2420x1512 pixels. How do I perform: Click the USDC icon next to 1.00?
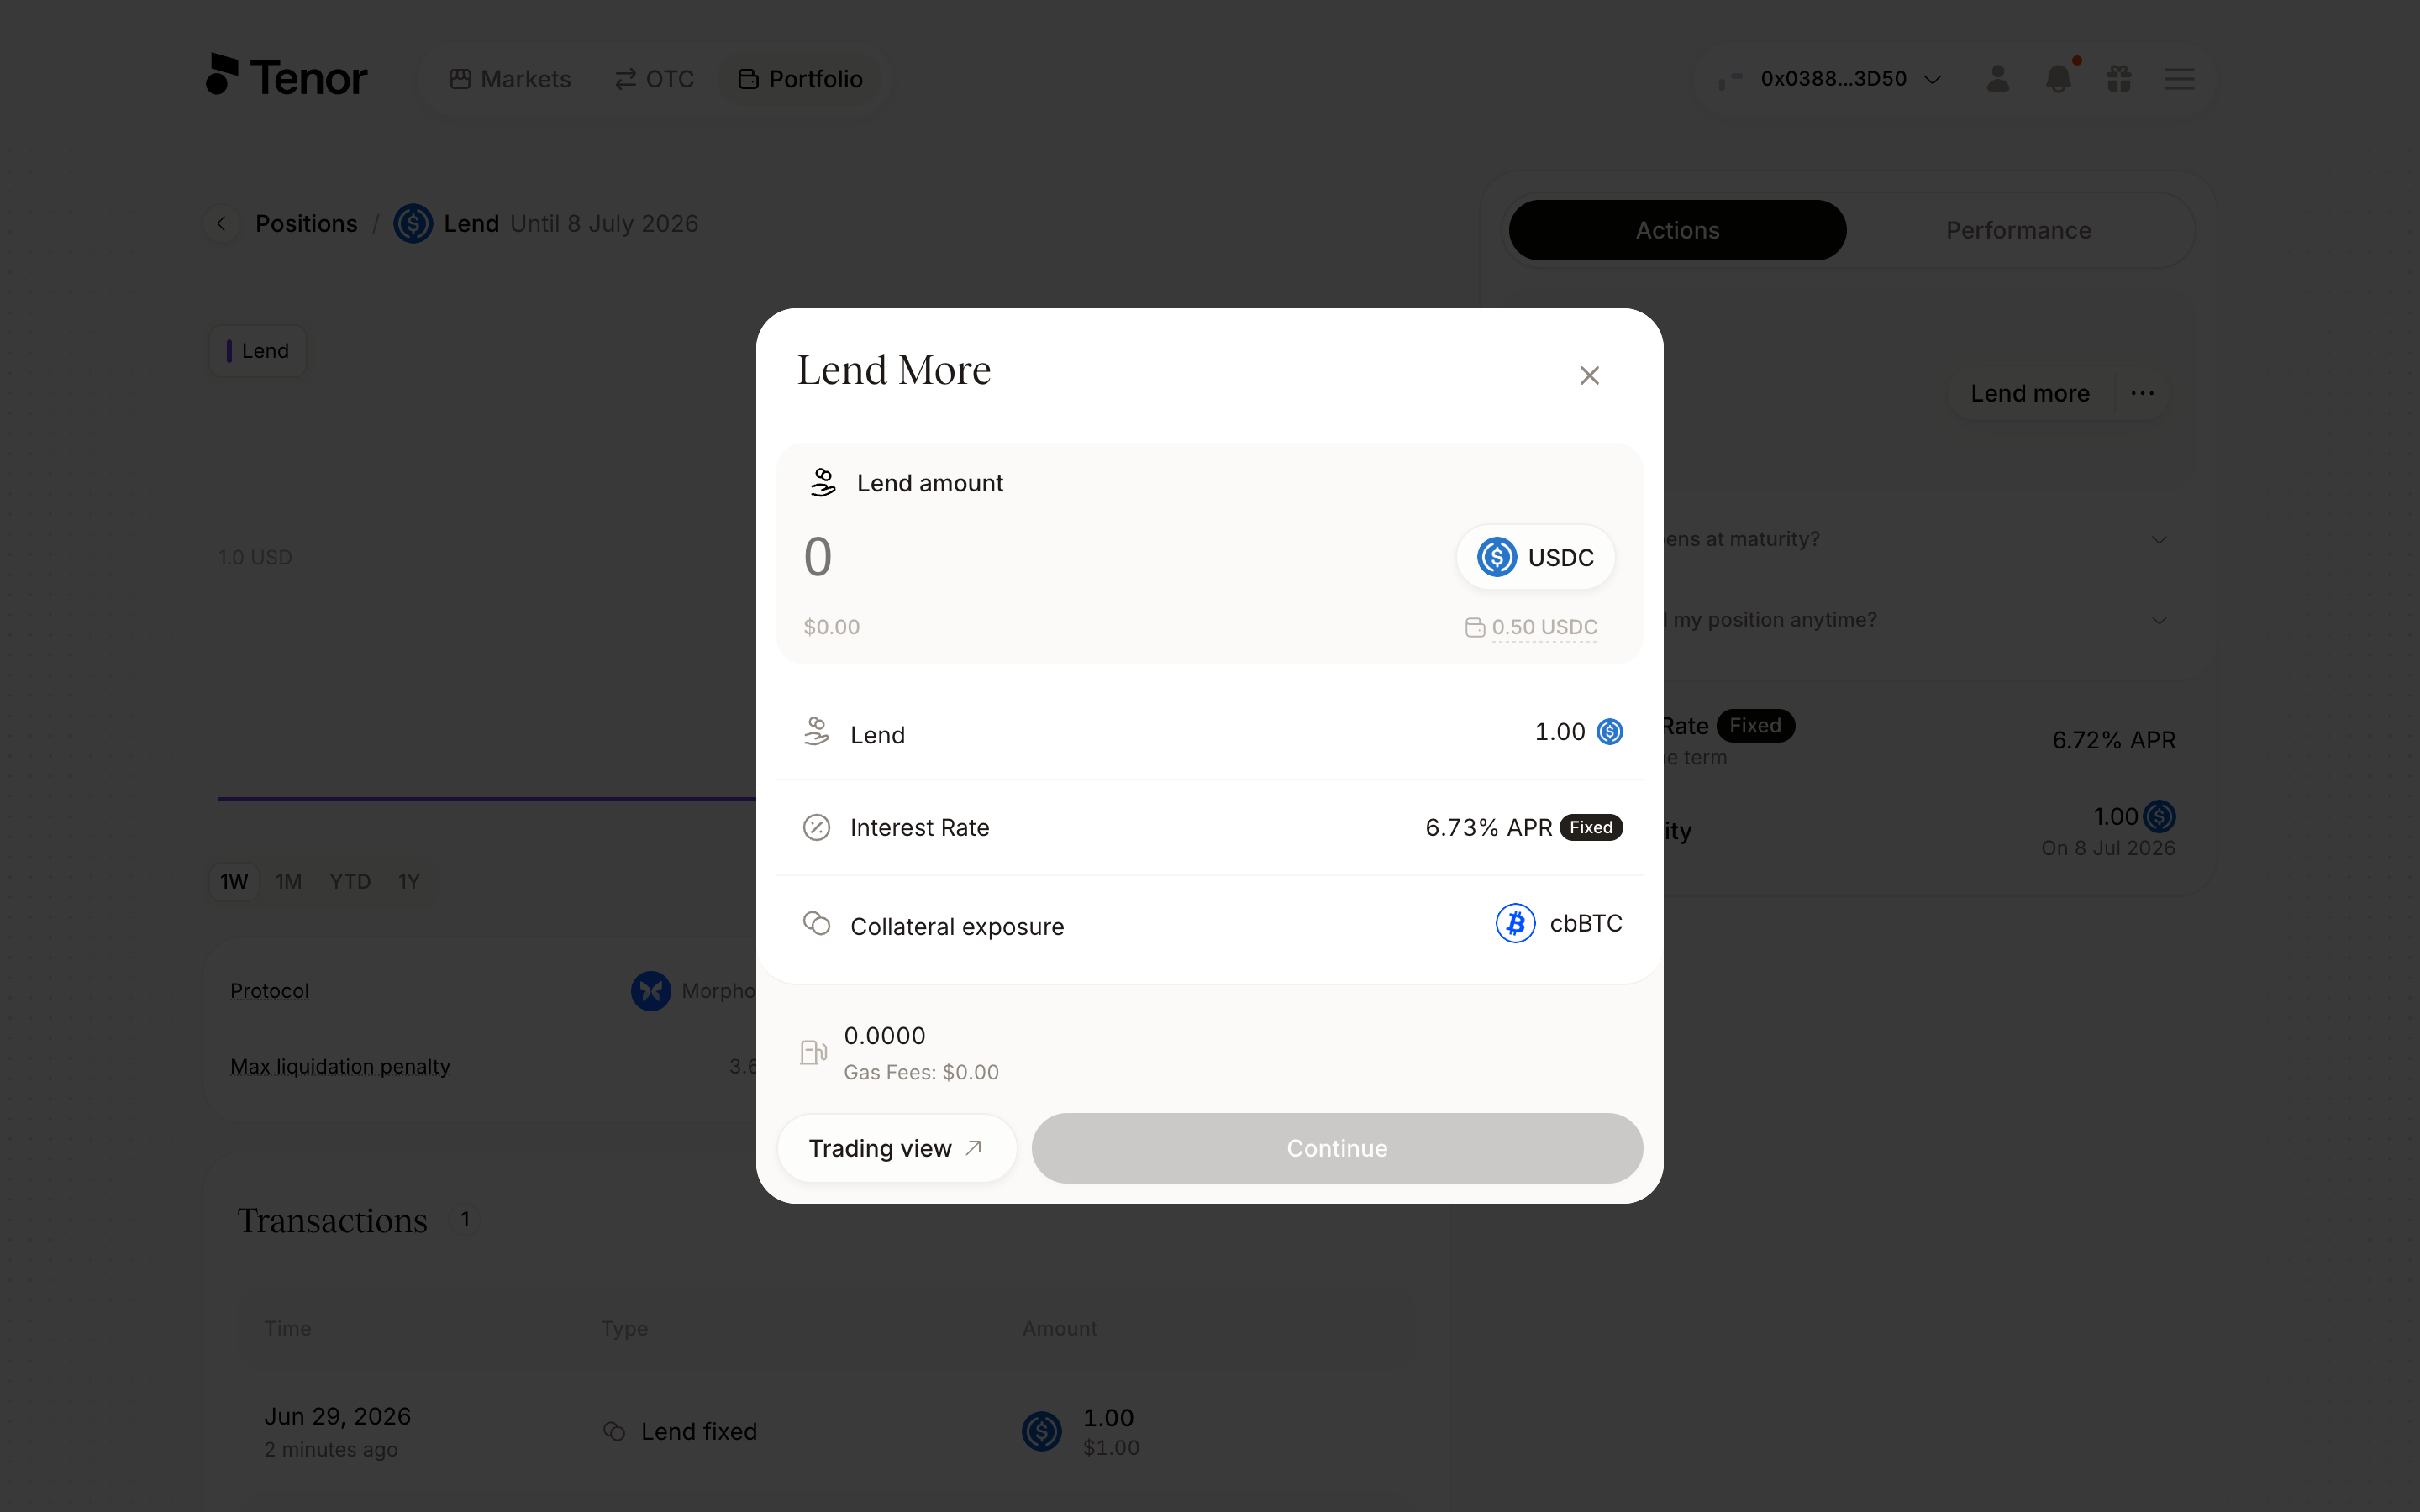point(1609,732)
